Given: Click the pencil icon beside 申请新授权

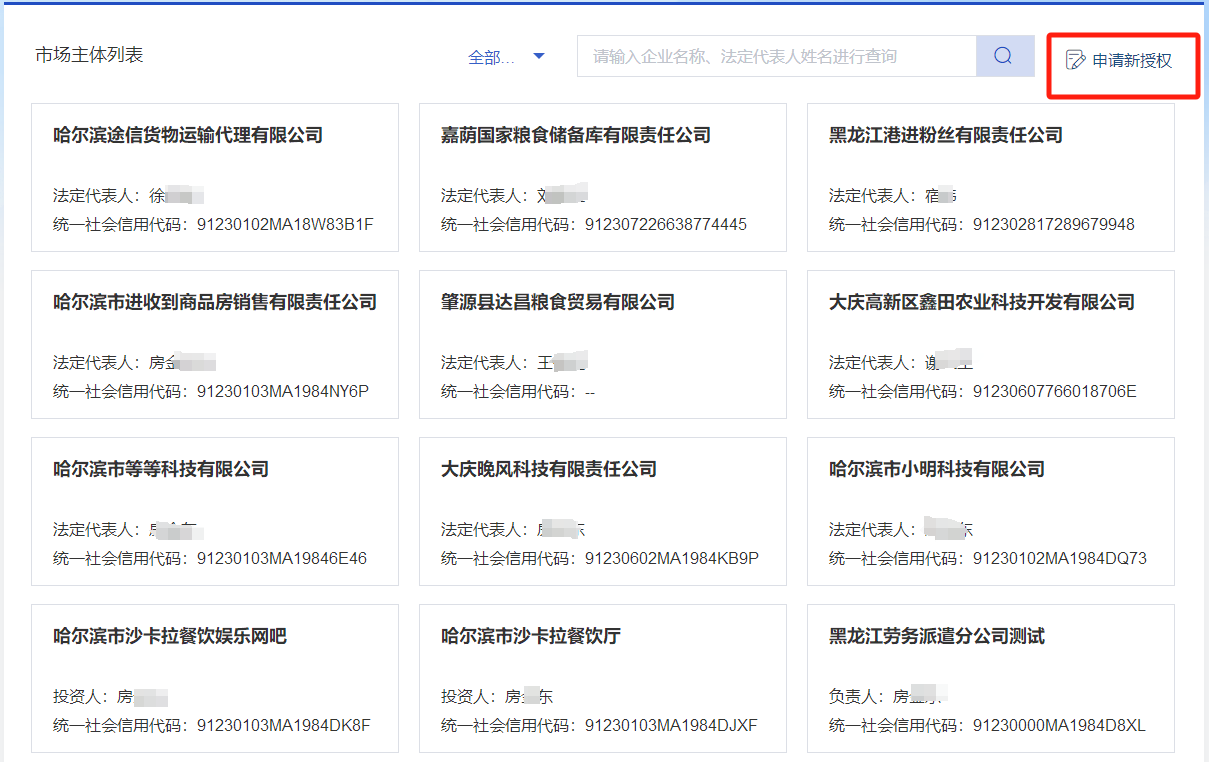Looking at the screenshot, I should tap(1075, 60).
